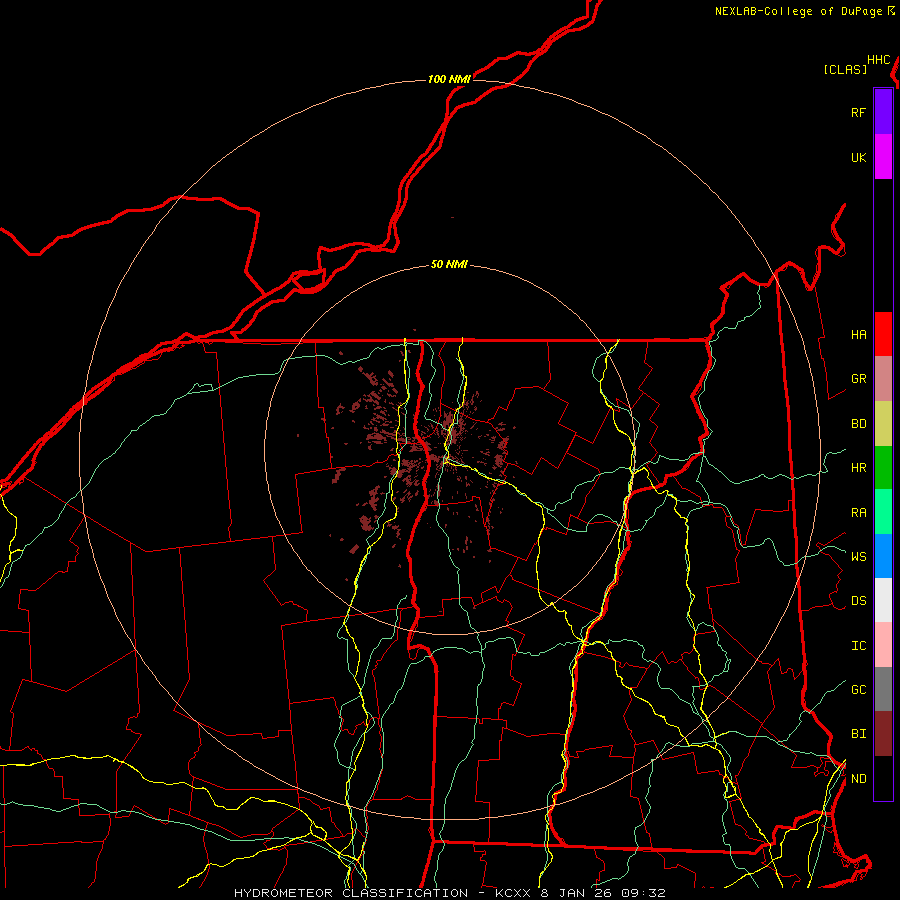The height and width of the screenshot is (900, 900).
Task: Click the GC legend label
Action: coord(858,690)
